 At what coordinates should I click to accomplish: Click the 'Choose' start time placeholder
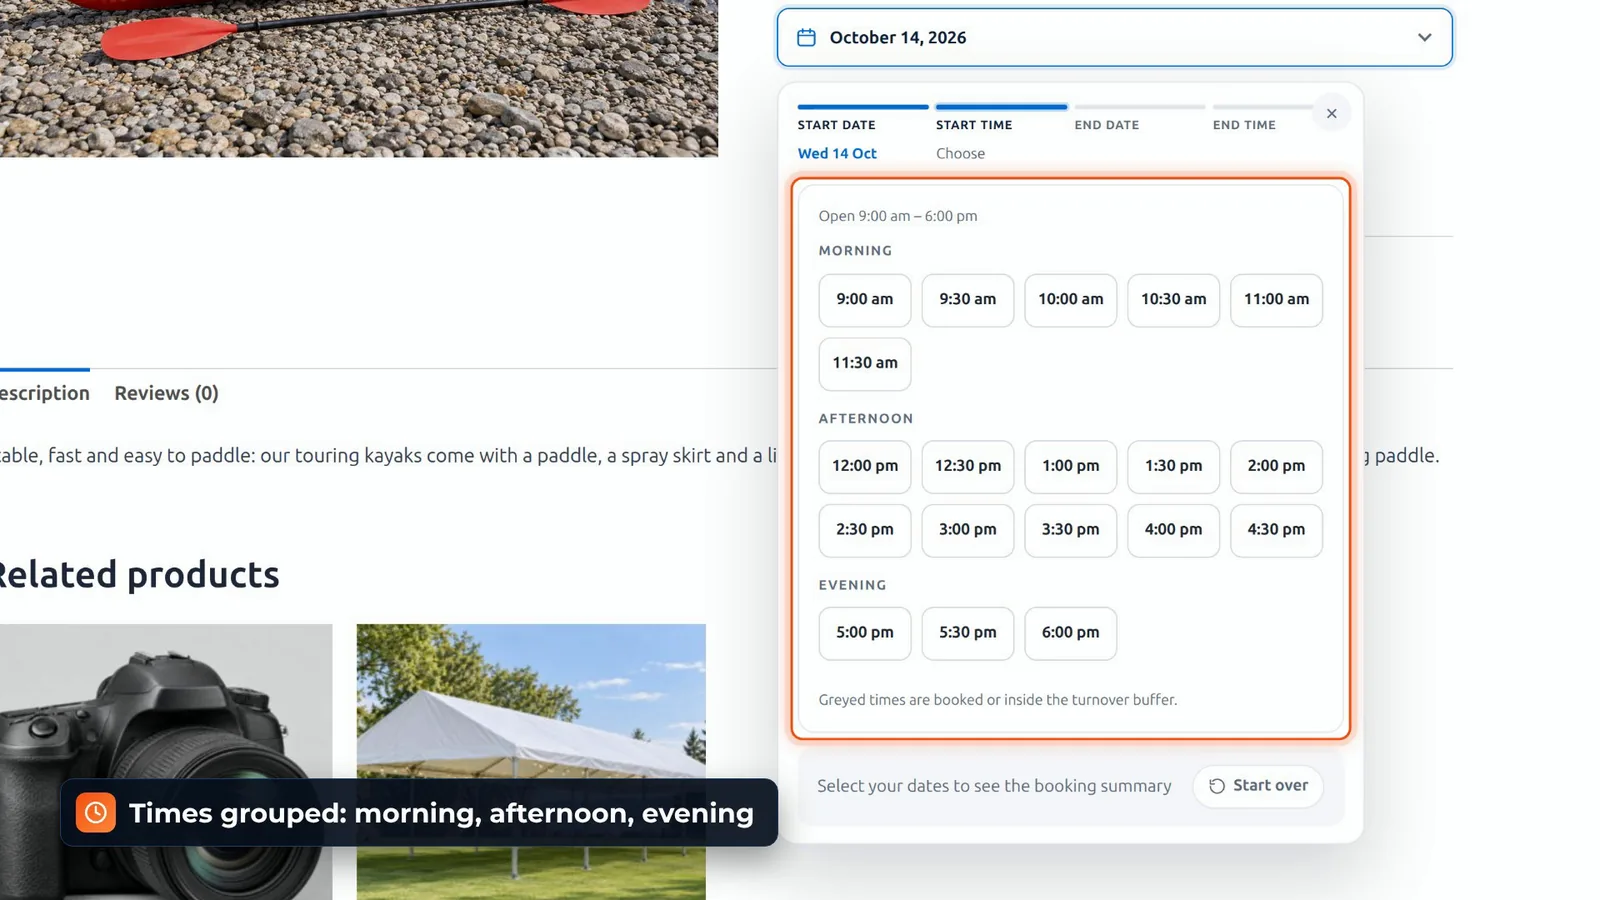point(960,154)
